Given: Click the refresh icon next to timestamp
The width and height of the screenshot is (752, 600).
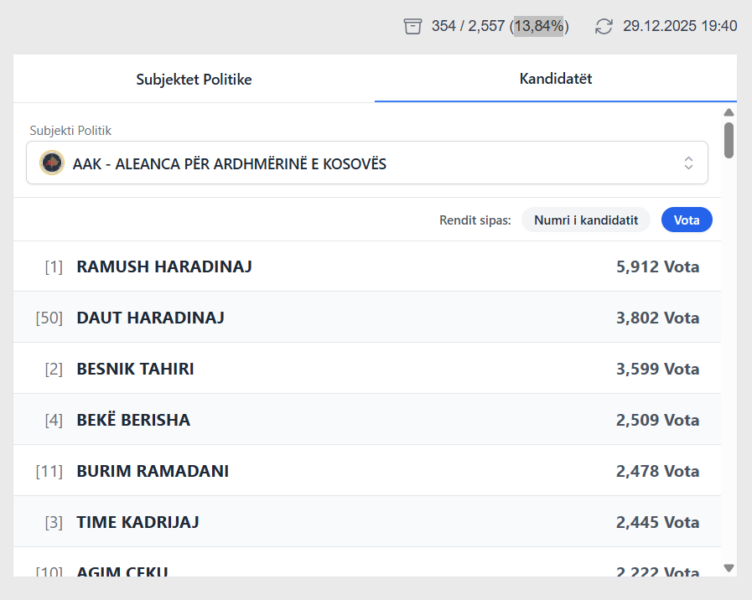Looking at the screenshot, I should [603, 26].
